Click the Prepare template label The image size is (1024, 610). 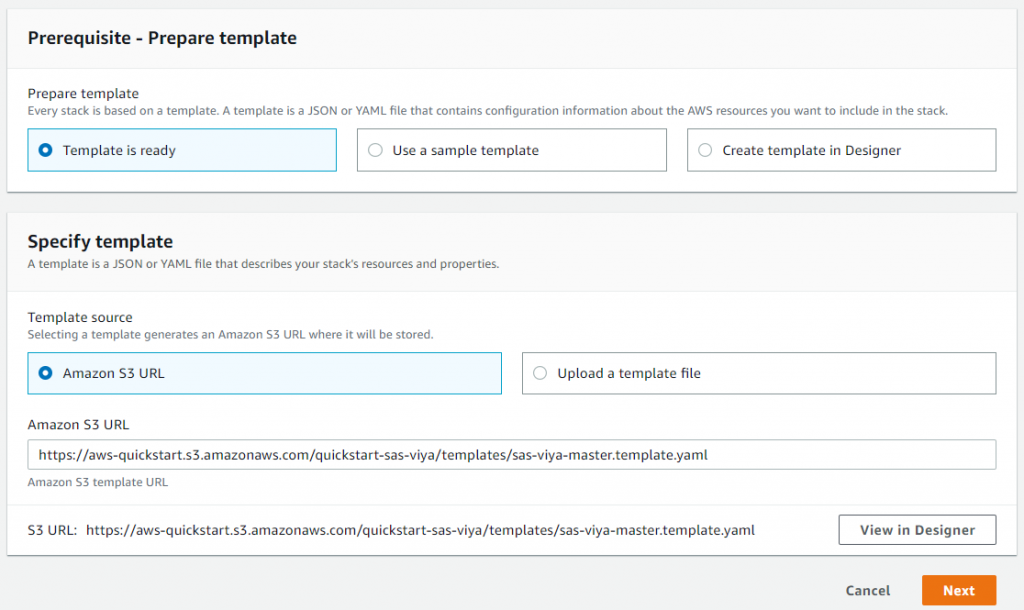tap(83, 93)
